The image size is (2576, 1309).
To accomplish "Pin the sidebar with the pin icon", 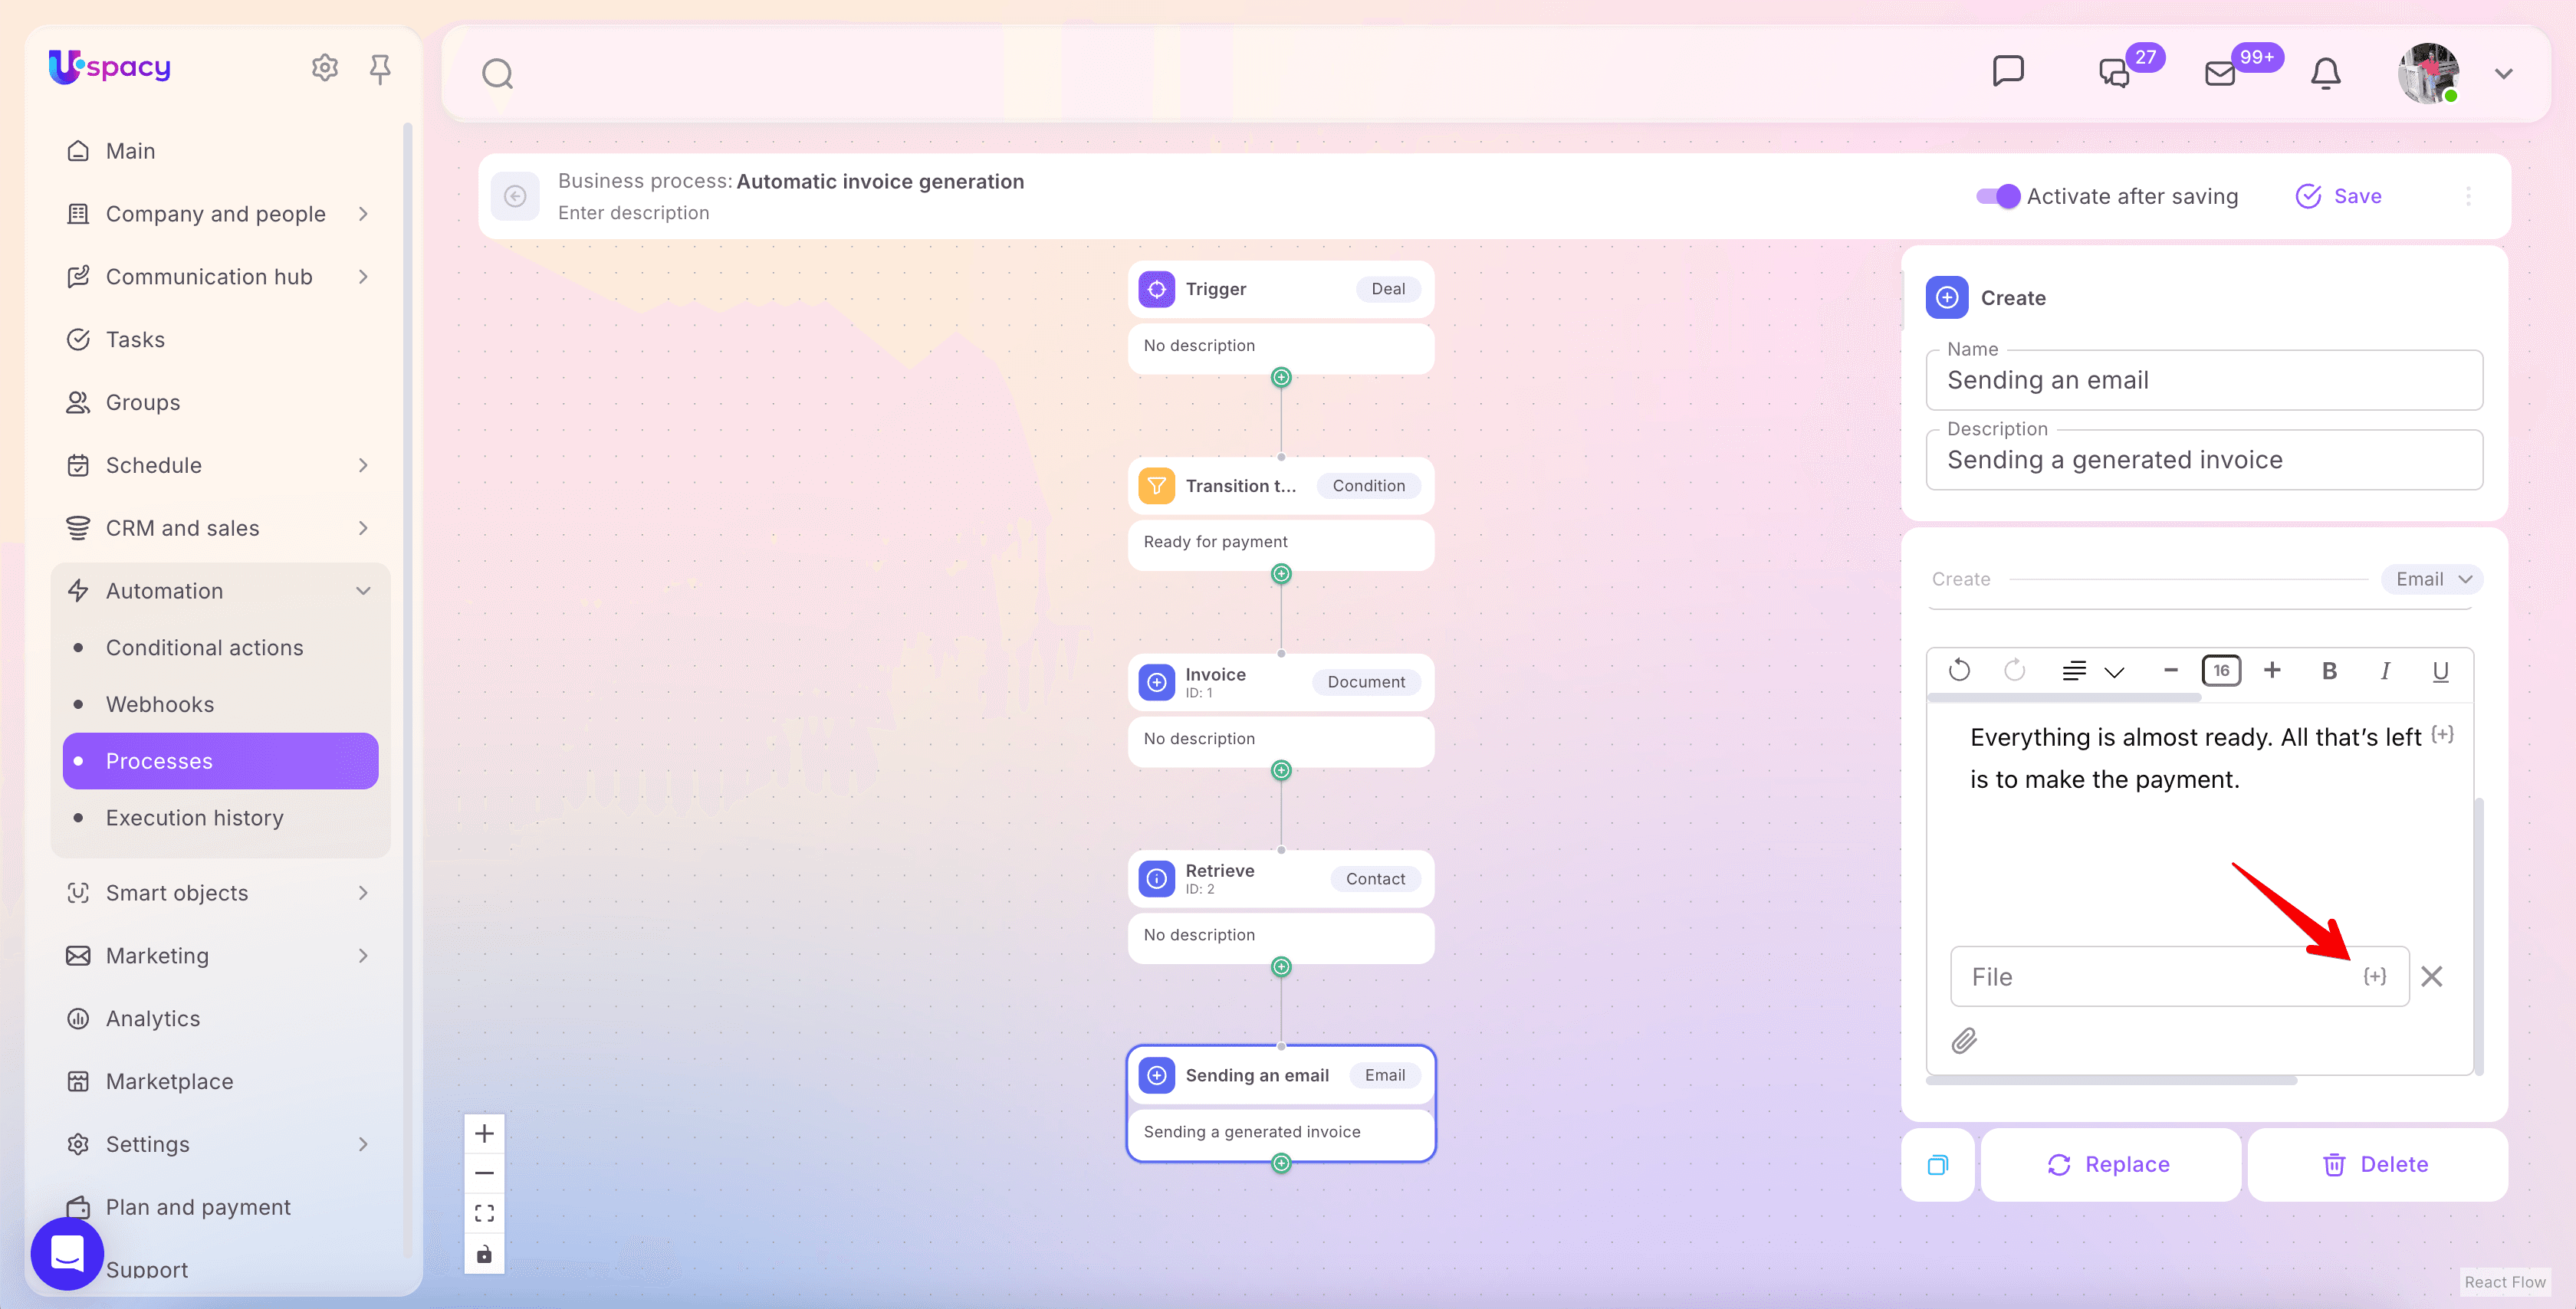I will pos(380,68).
